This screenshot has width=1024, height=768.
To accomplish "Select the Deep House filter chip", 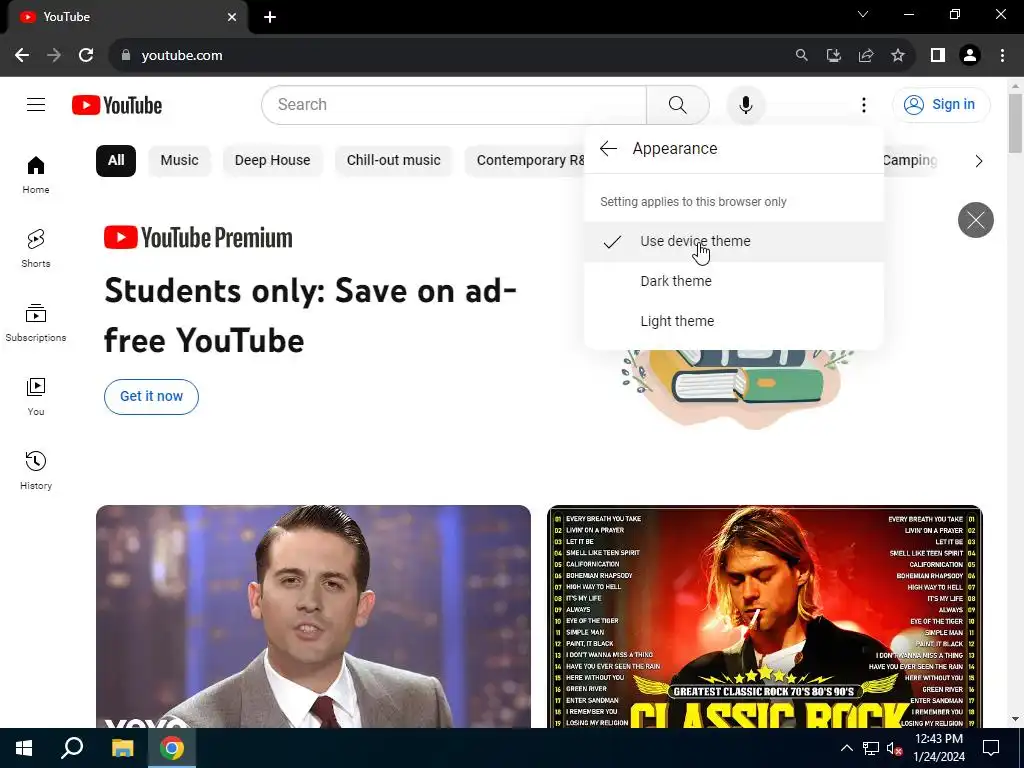I will click(x=272, y=161).
